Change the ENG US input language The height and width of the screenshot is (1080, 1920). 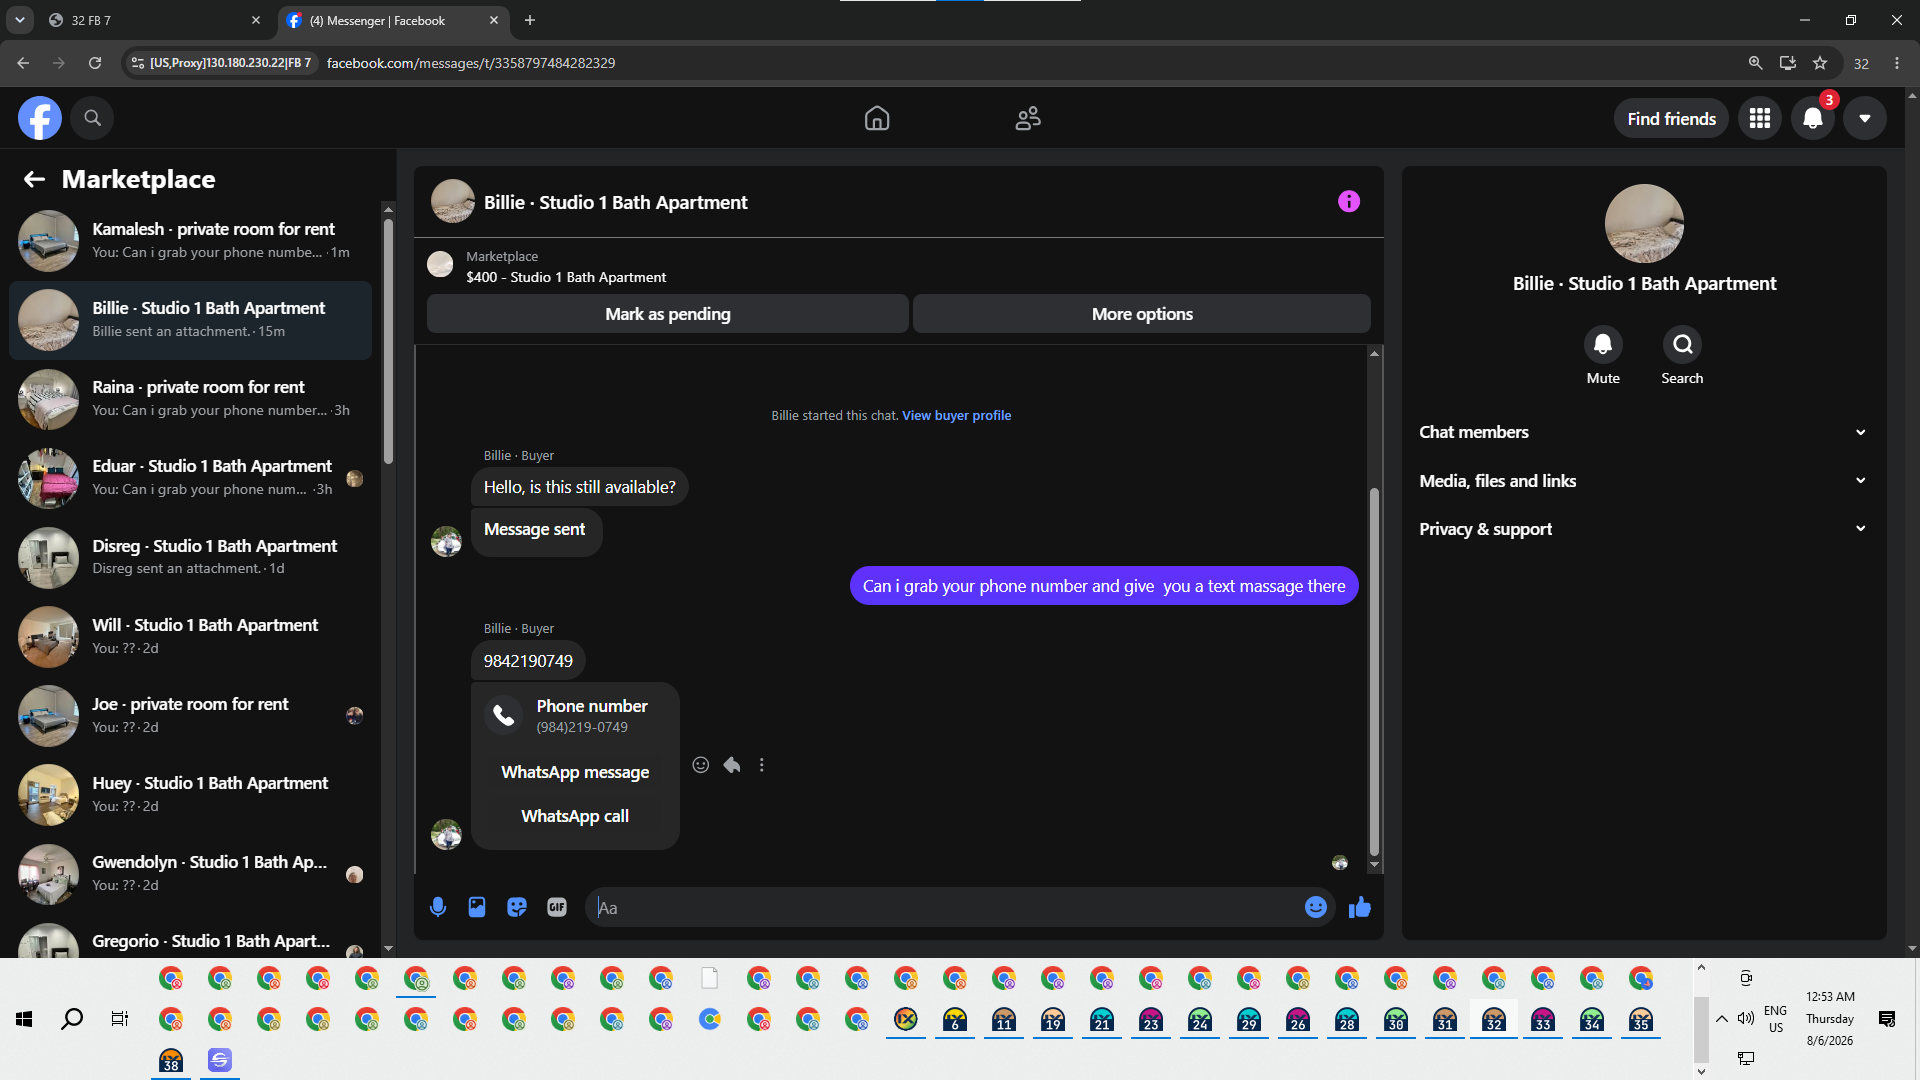click(x=1775, y=1019)
